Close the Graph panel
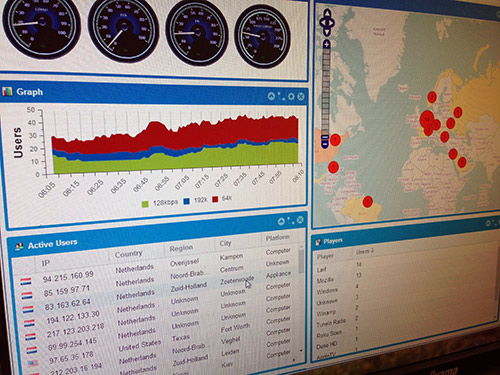Image resolution: width=500 pixels, height=375 pixels. 301,97
